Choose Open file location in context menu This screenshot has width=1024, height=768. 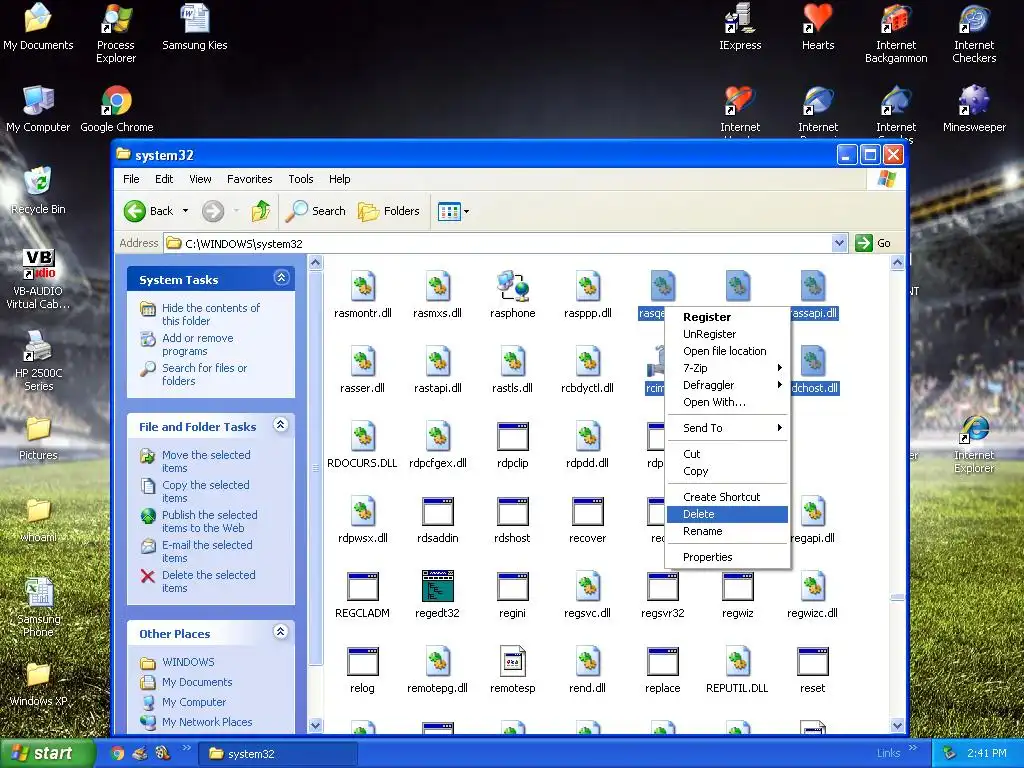click(726, 351)
